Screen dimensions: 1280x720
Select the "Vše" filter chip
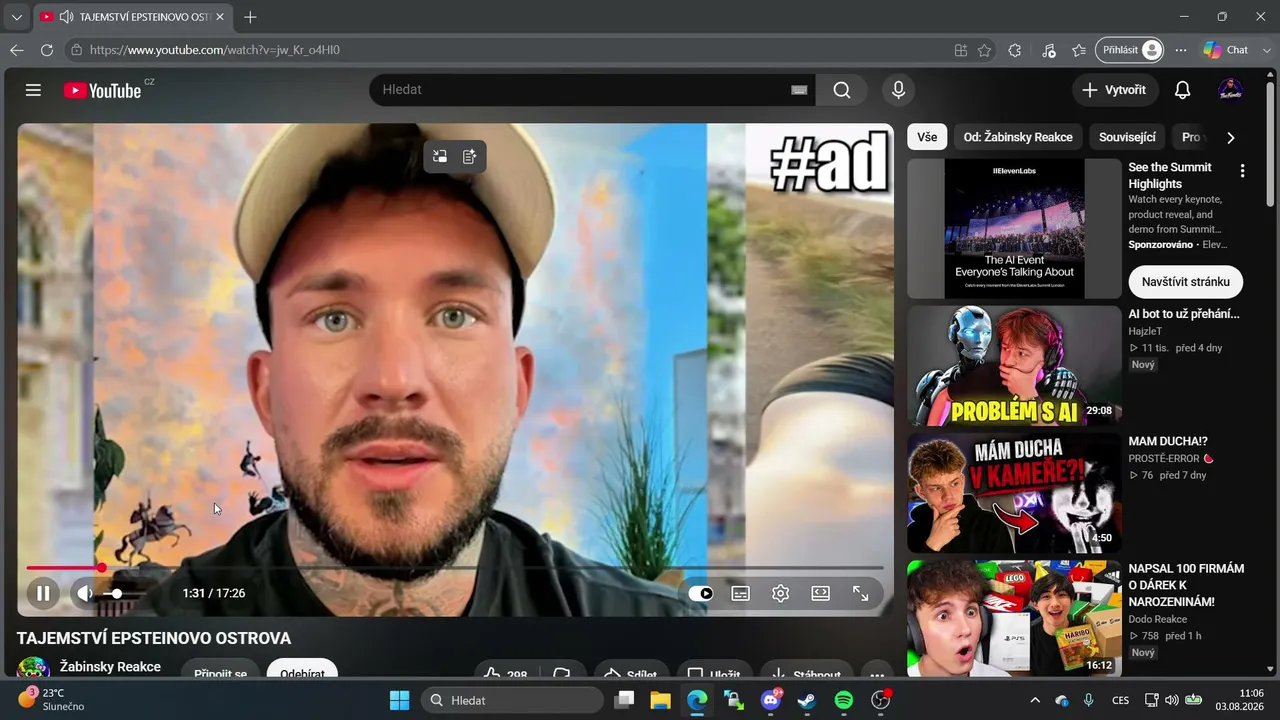click(x=927, y=137)
